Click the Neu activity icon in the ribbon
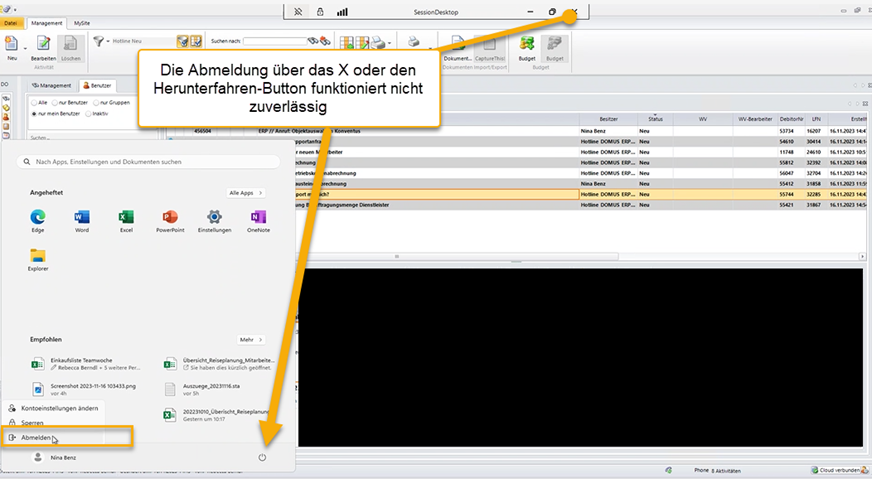This screenshot has width=872, height=479. [x=11, y=43]
